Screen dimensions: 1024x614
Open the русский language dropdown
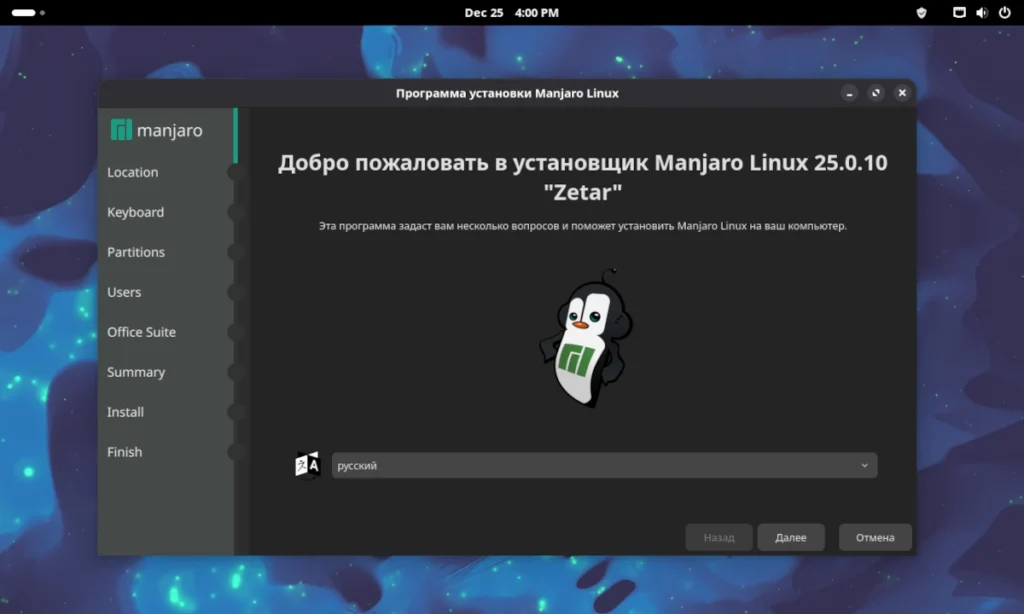[604, 465]
